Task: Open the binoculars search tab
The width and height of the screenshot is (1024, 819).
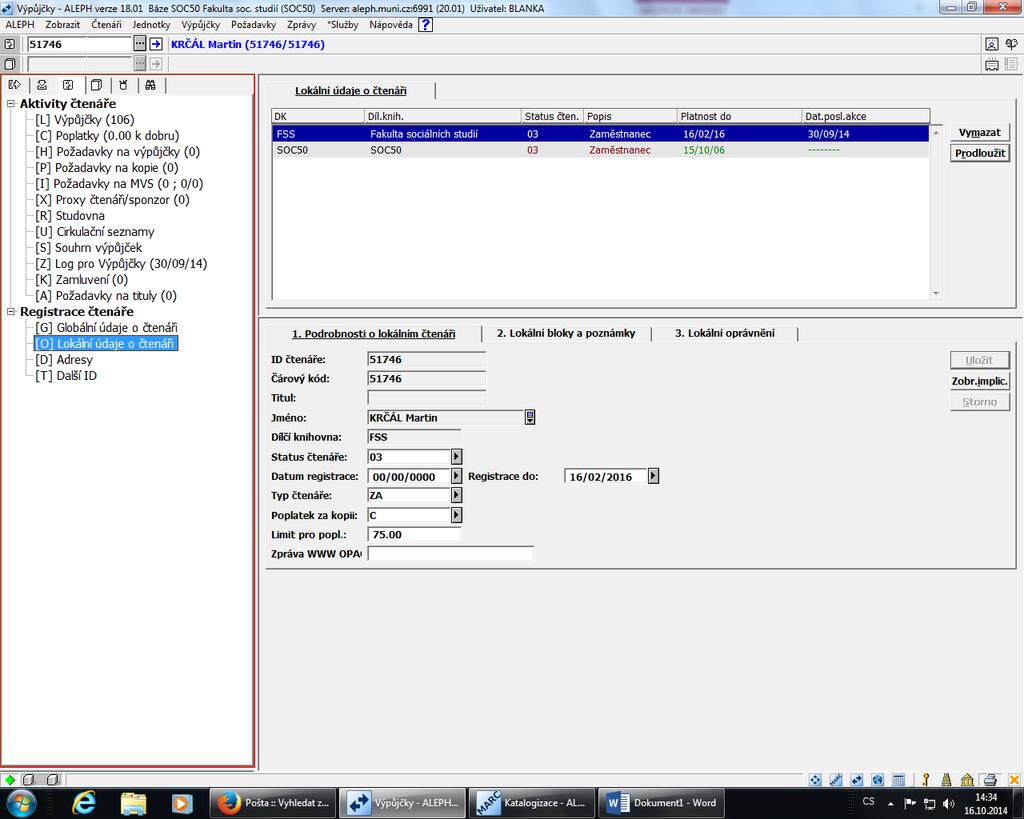Action: (x=150, y=85)
